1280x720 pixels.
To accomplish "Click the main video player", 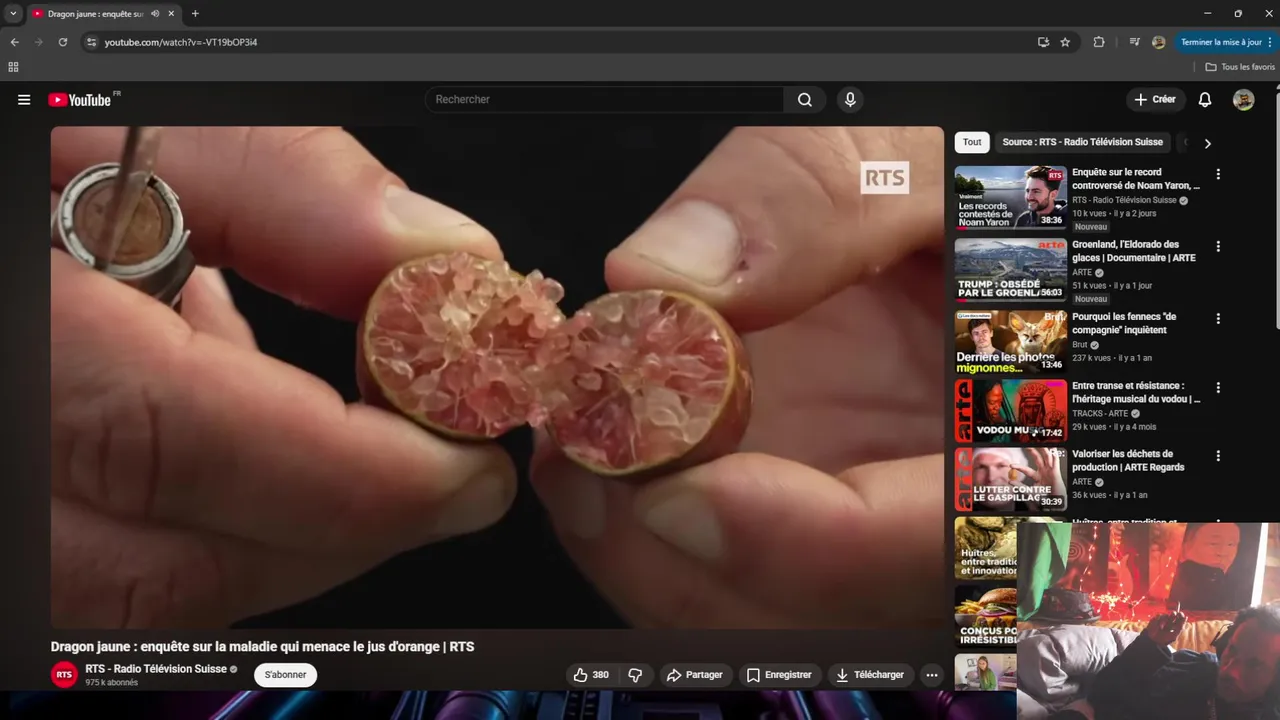I will tap(497, 377).
